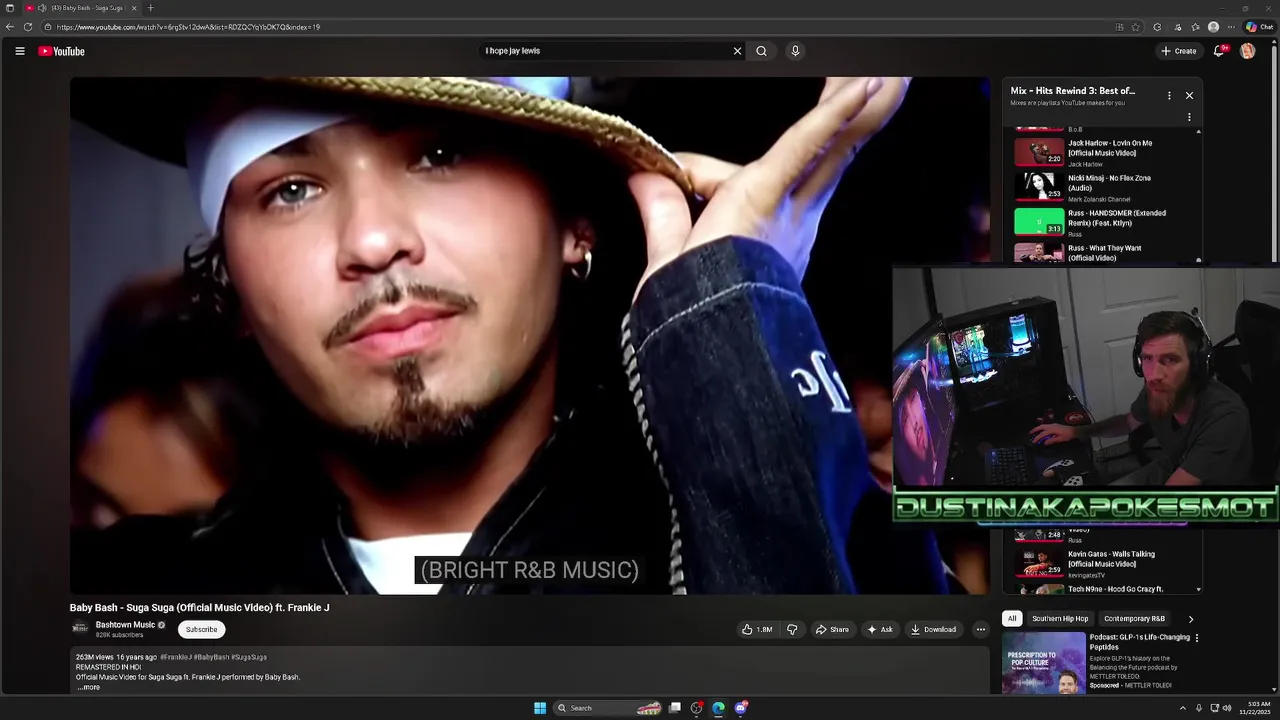Mute the tab using the speaker icon
The height and width of the screenshot is (720, 1280).
(42, 8)
